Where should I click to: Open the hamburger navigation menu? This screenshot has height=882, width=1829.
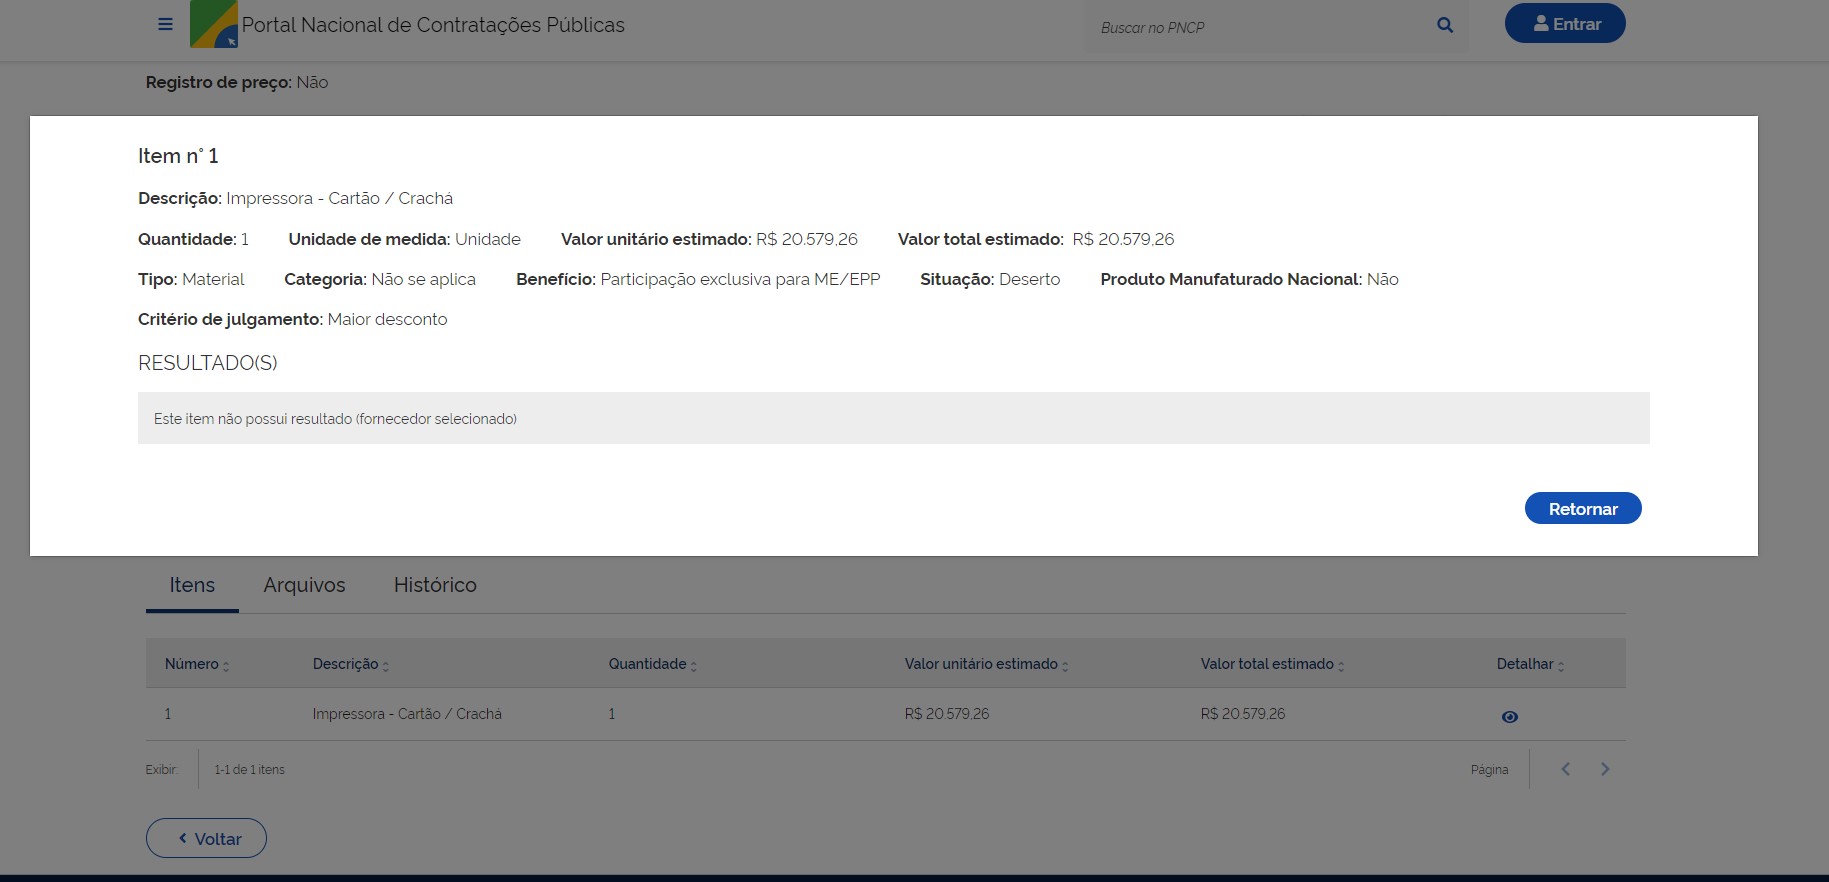click(166, 24)
